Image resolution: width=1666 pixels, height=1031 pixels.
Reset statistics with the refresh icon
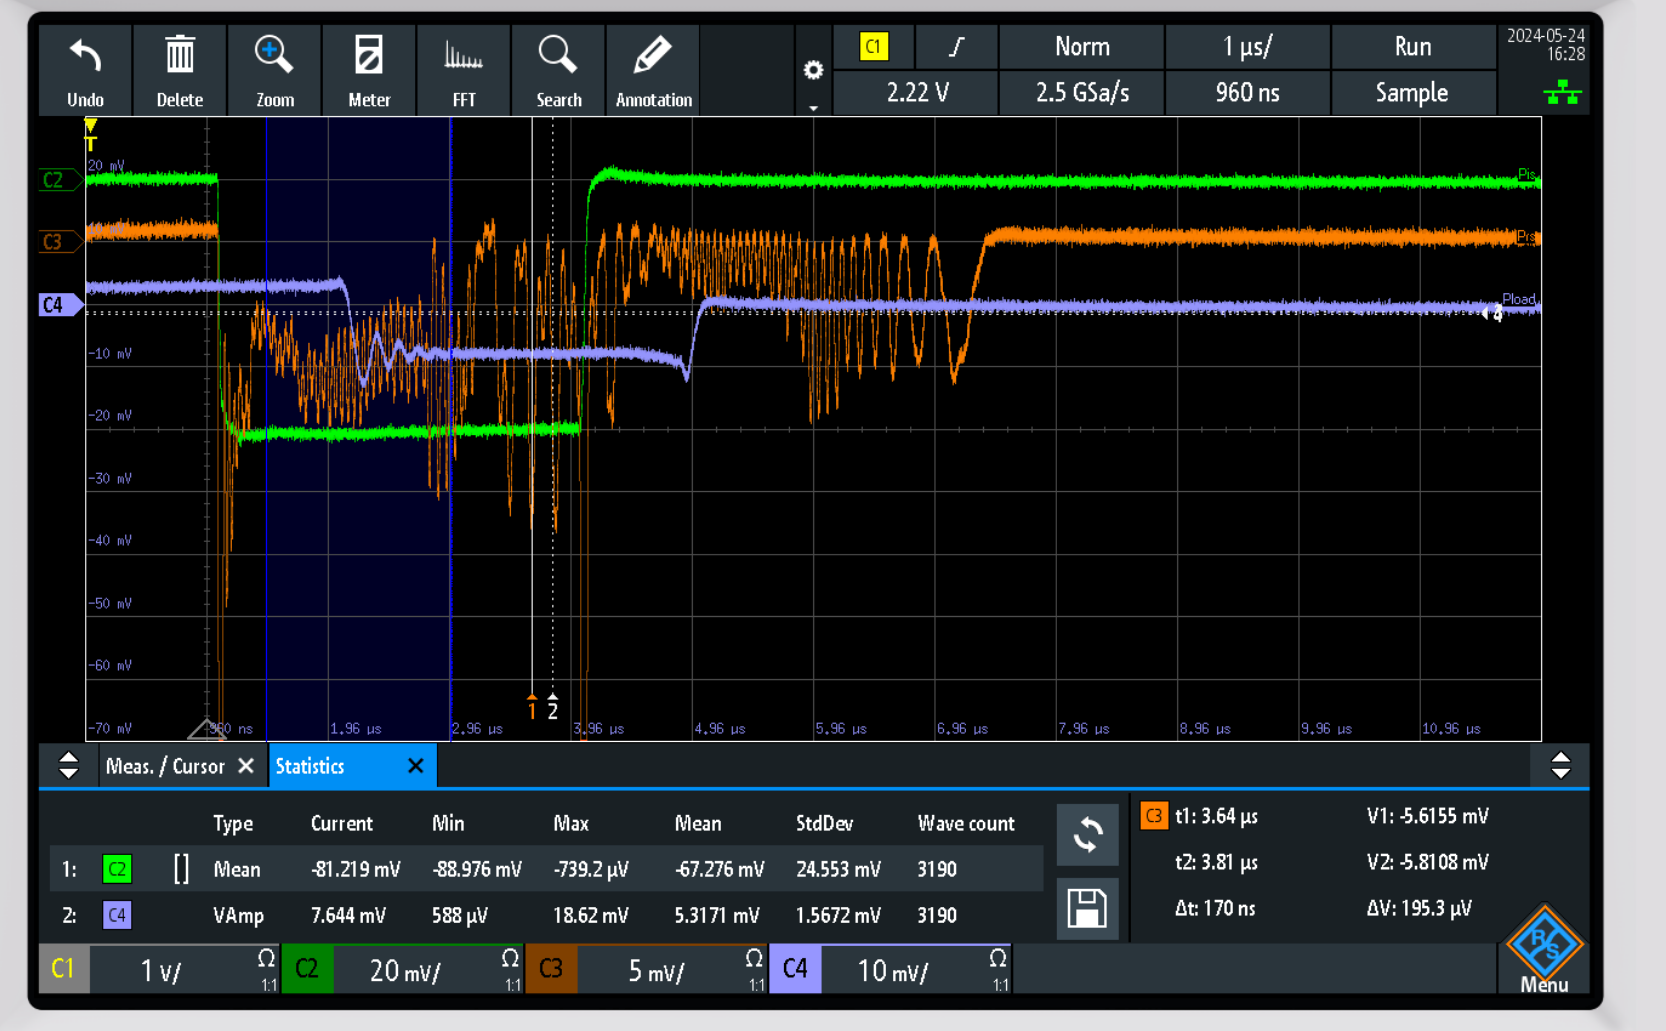coord(1087,835)
